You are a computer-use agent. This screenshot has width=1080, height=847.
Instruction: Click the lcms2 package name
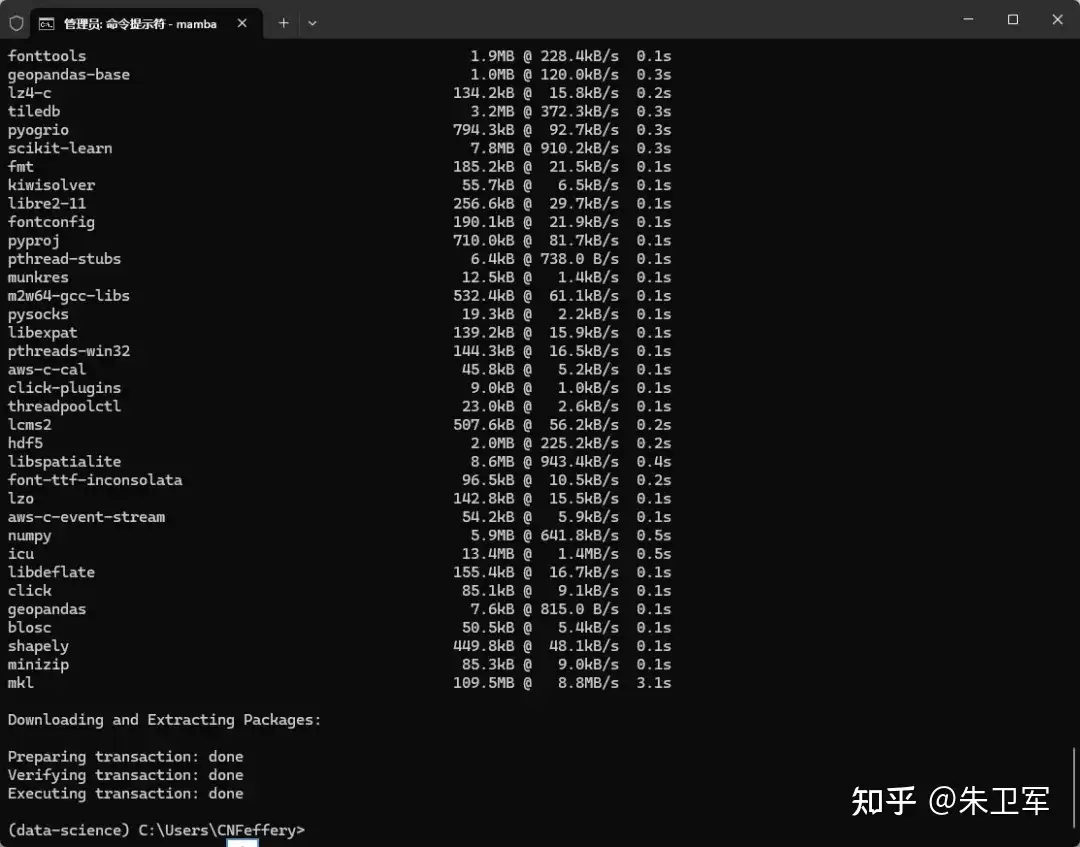pos(29,425)
